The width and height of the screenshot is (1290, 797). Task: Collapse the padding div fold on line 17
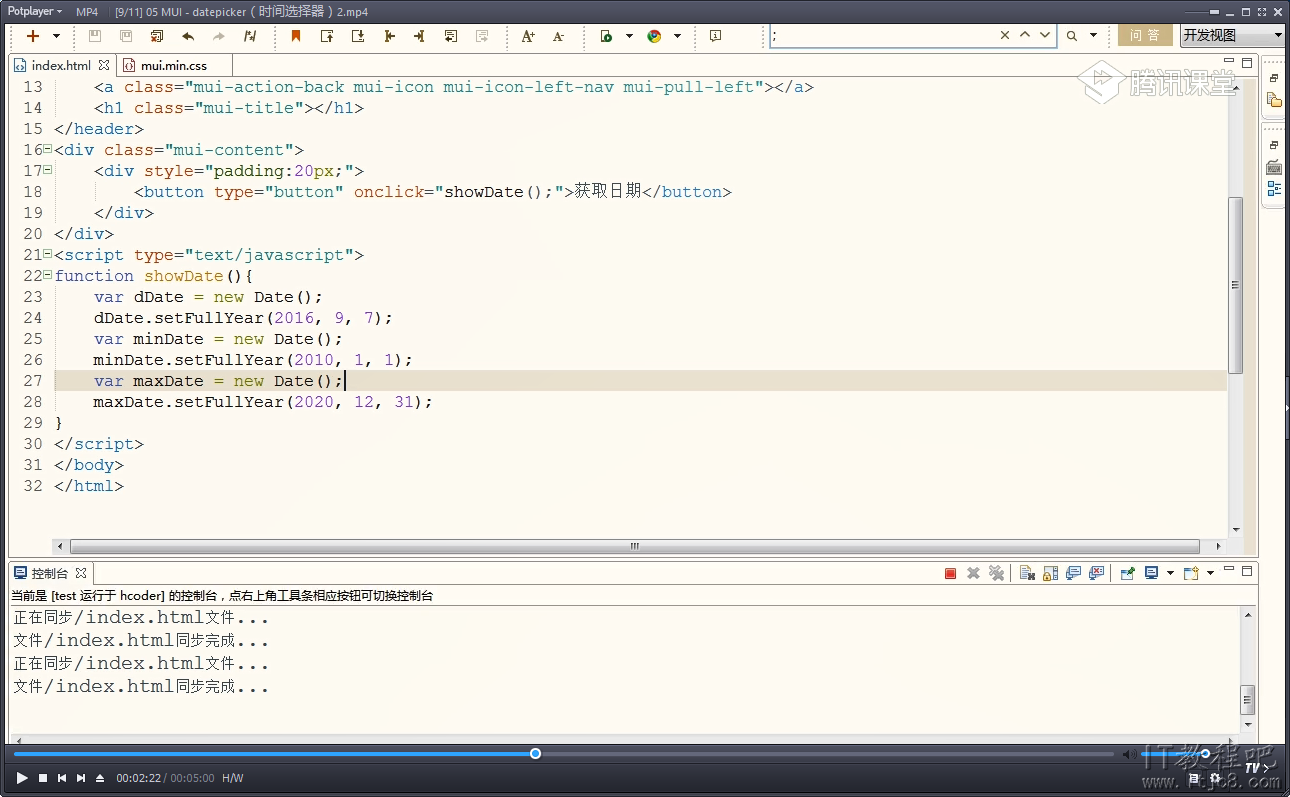(47, 170)
